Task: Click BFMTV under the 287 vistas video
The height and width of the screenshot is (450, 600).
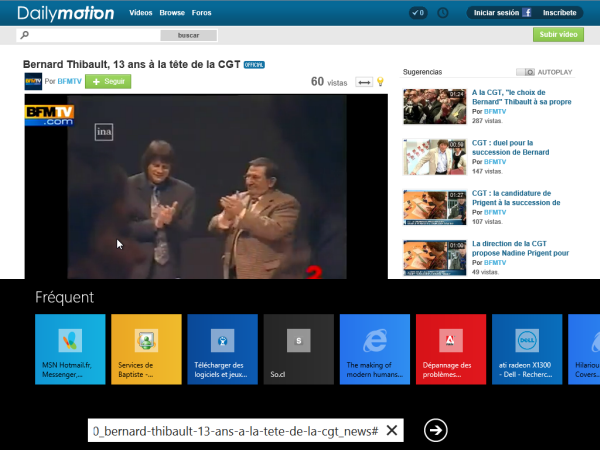Action: coord(495,112)
